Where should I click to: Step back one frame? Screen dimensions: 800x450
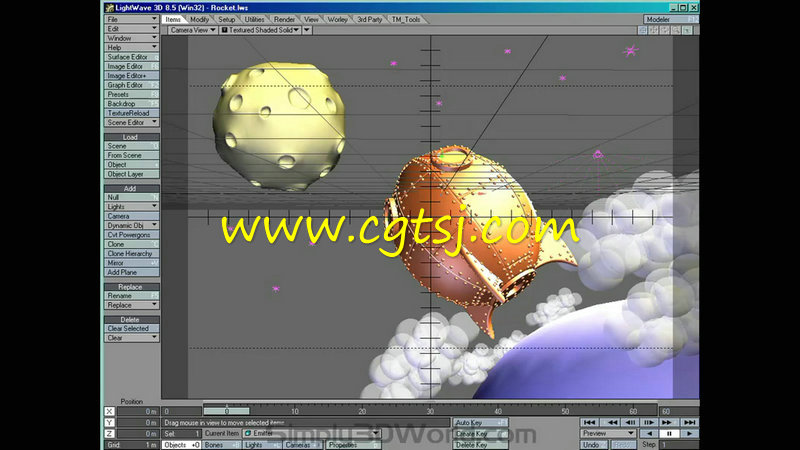pos(631,422)
